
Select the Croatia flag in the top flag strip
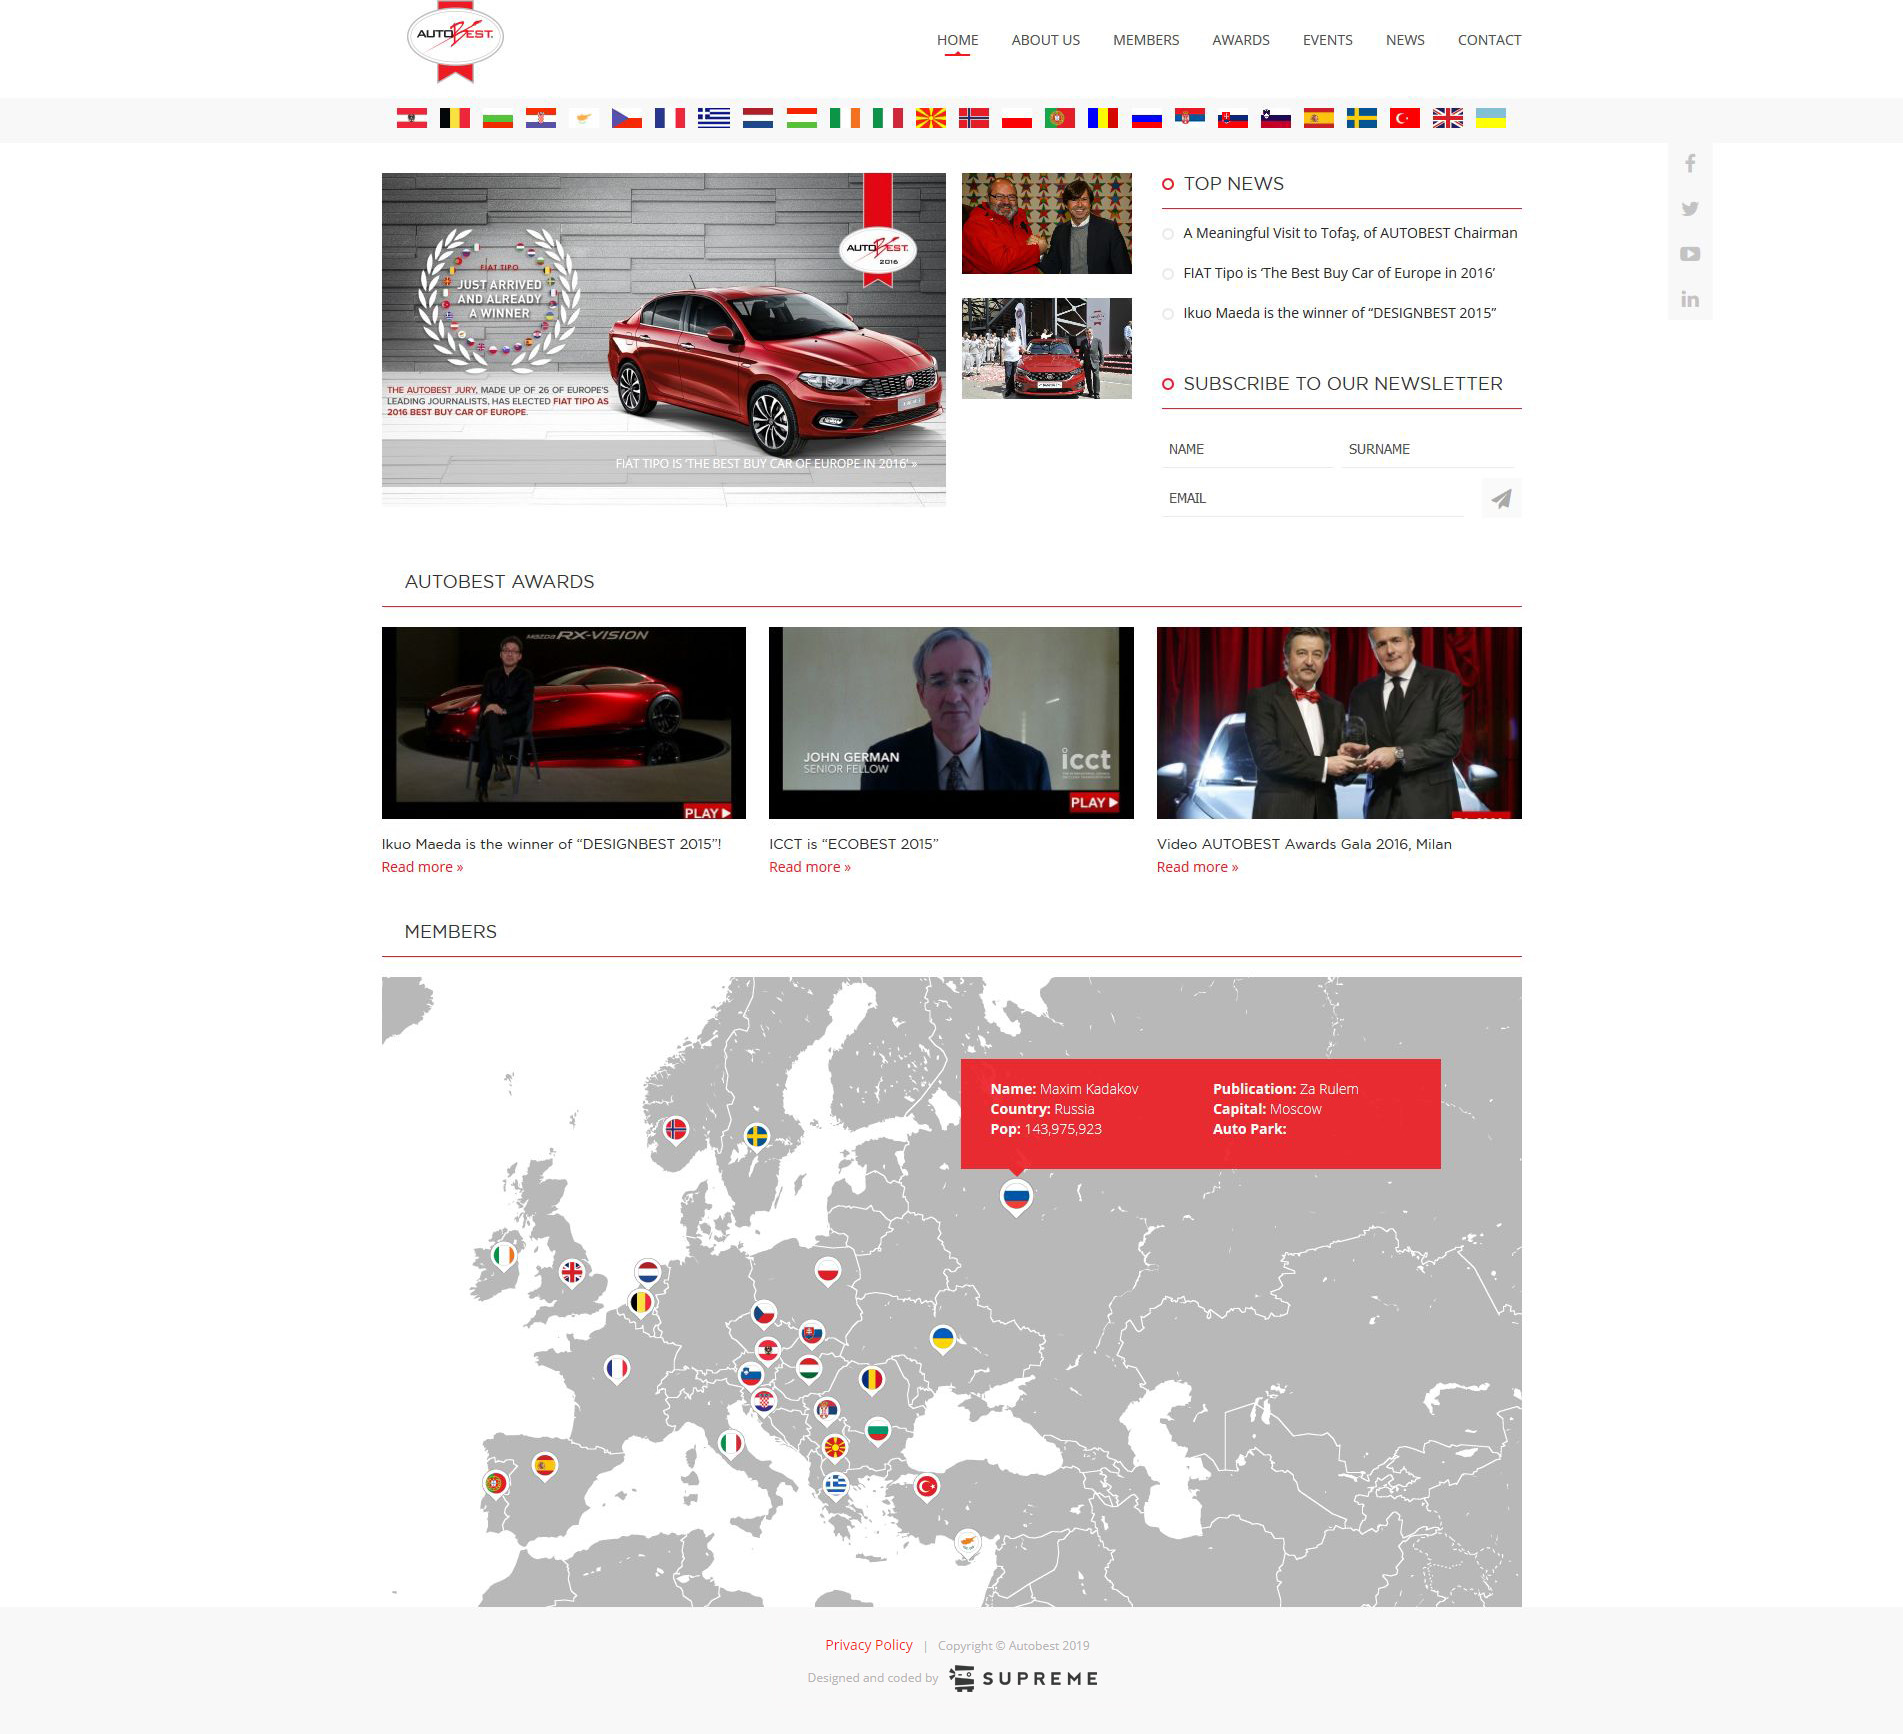(541, 119)
